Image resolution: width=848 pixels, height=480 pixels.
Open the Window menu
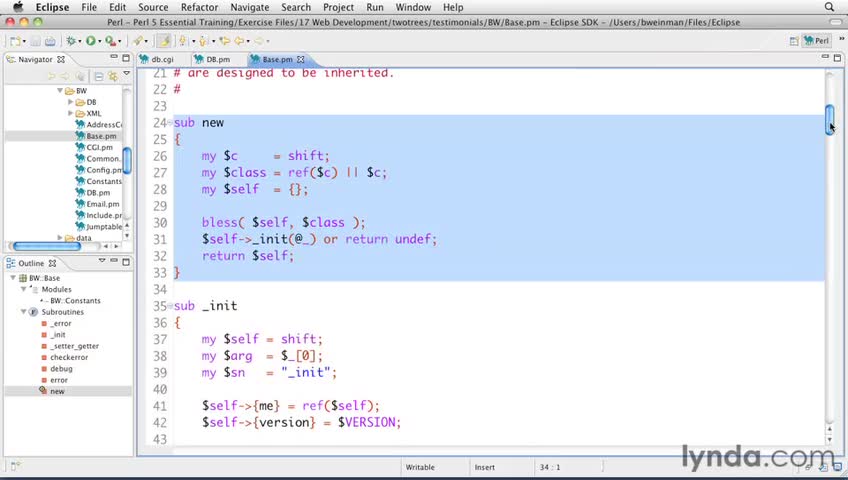pyautogui.click(x=413, y=8)
